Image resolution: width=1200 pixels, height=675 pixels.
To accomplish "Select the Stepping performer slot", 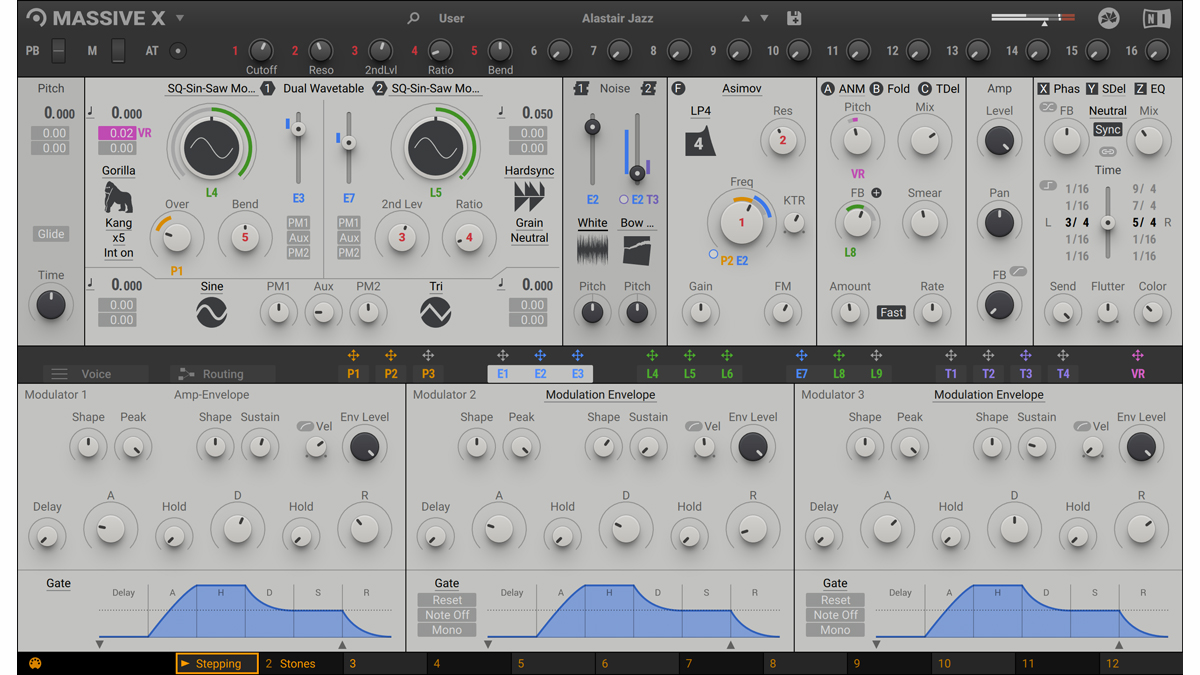I will coord(217,663).
